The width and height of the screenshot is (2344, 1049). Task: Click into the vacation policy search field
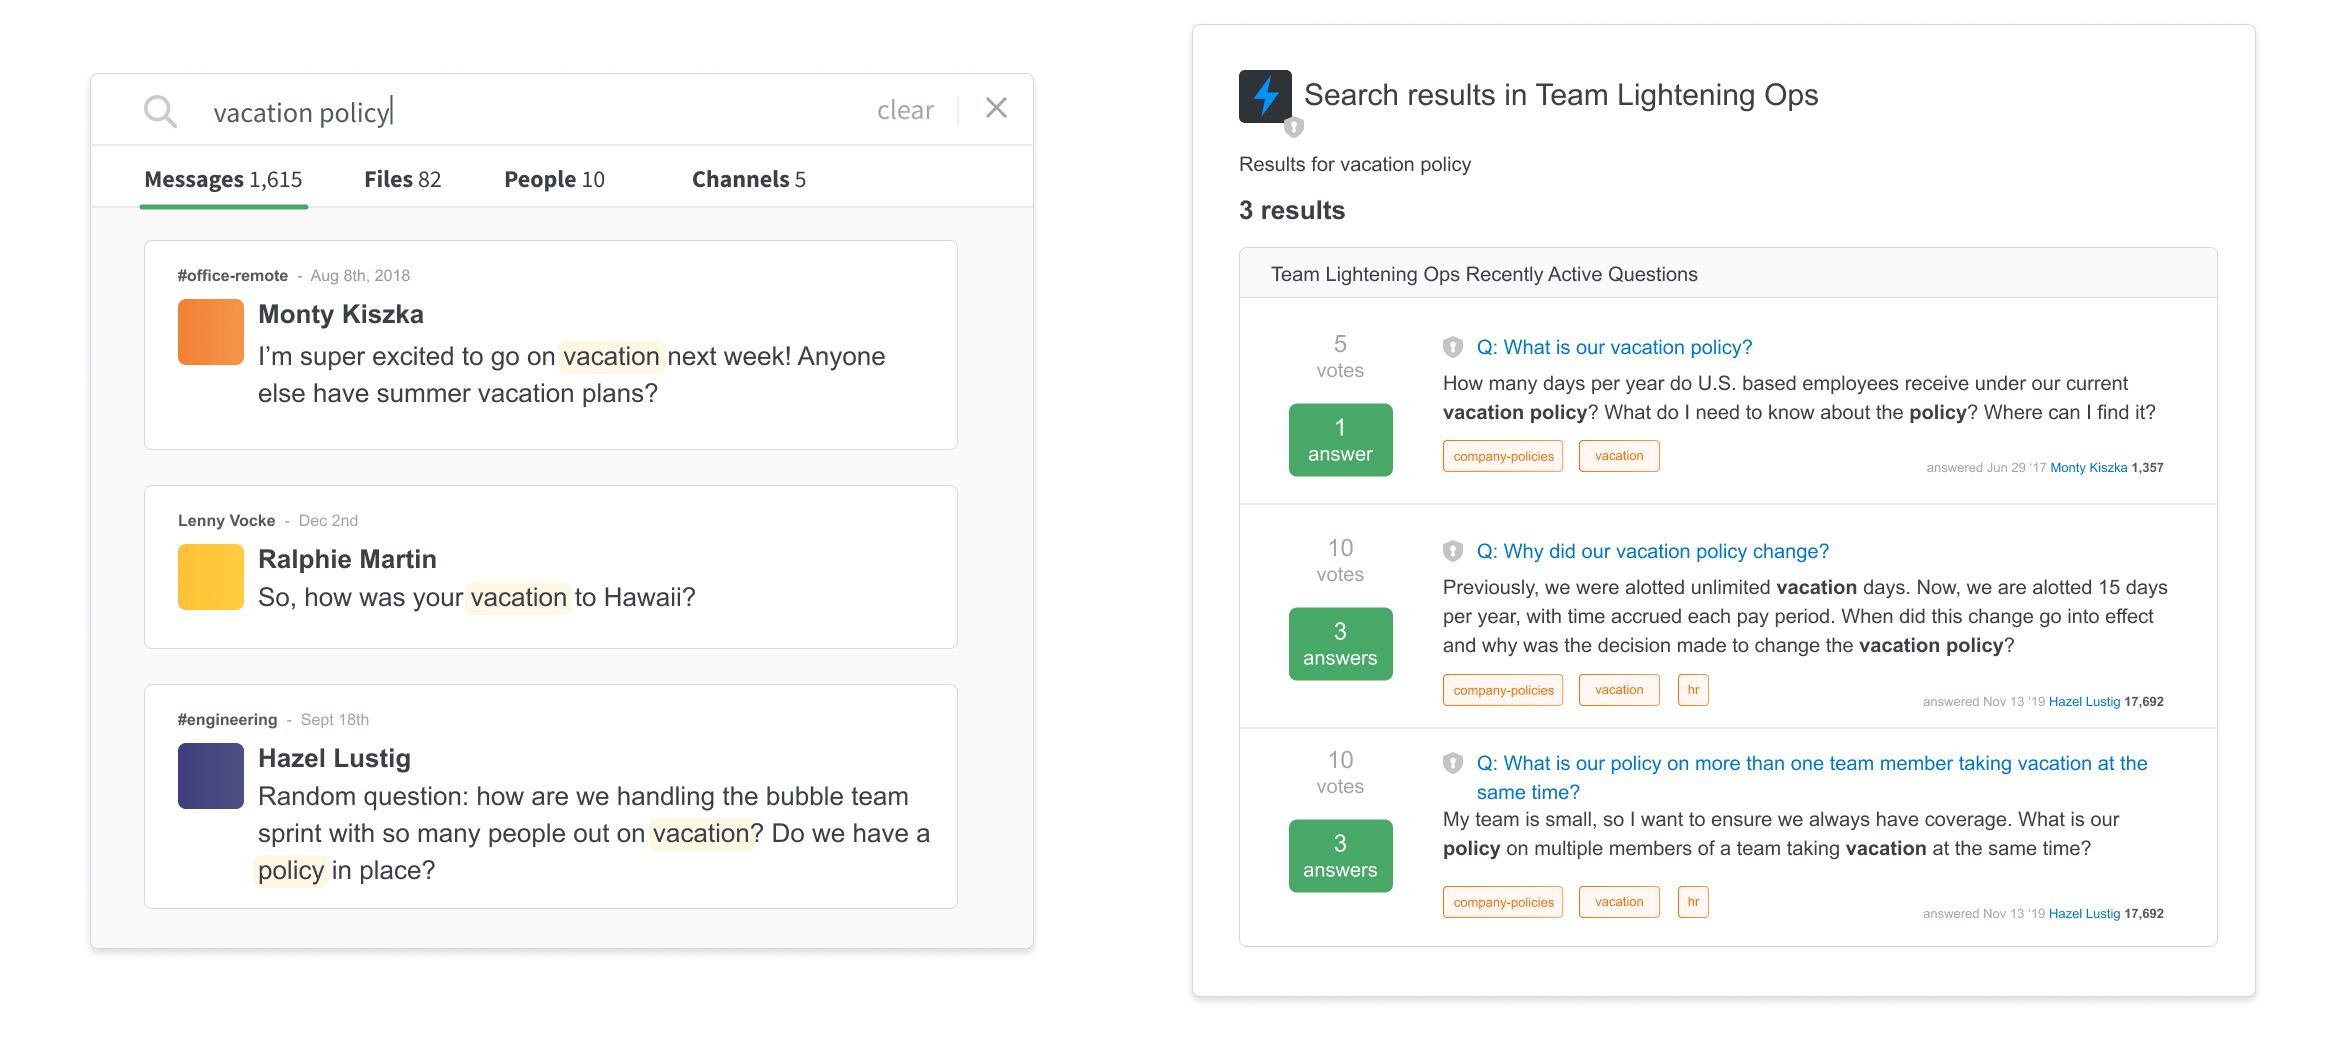click(530, 111)
